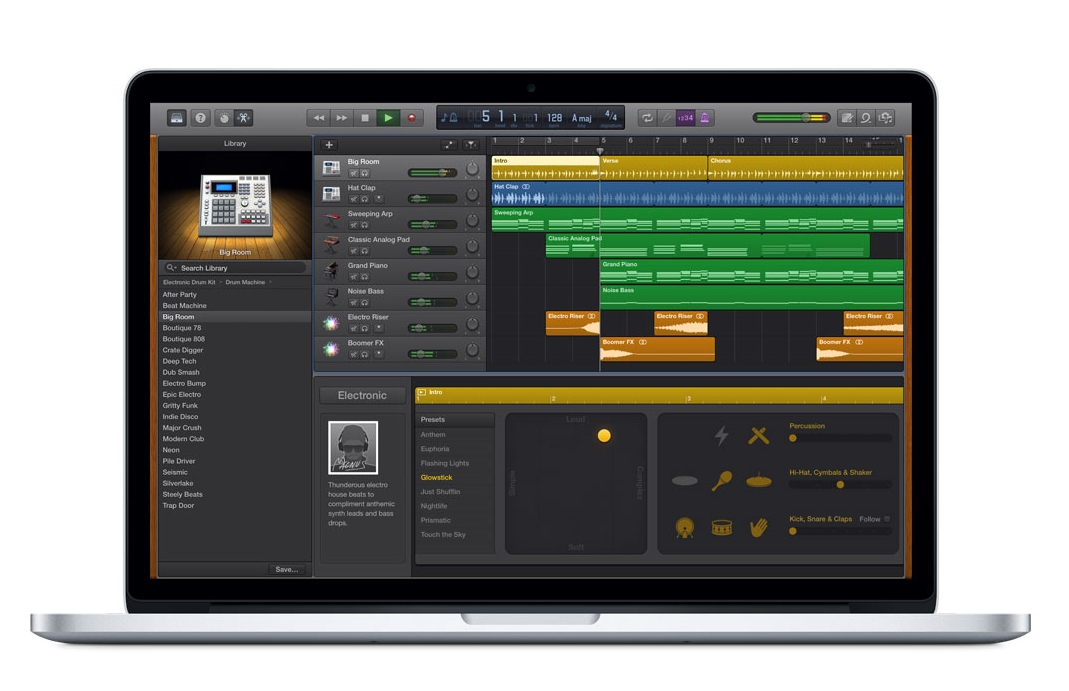Select the kick drum icon

(685, 527)
